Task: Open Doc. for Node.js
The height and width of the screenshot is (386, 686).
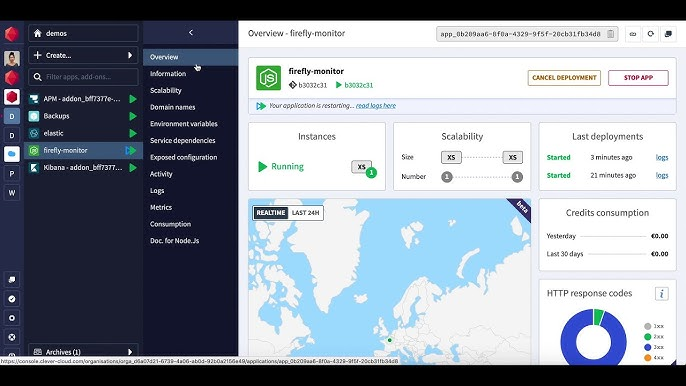Action: click(x=174, y=241)
